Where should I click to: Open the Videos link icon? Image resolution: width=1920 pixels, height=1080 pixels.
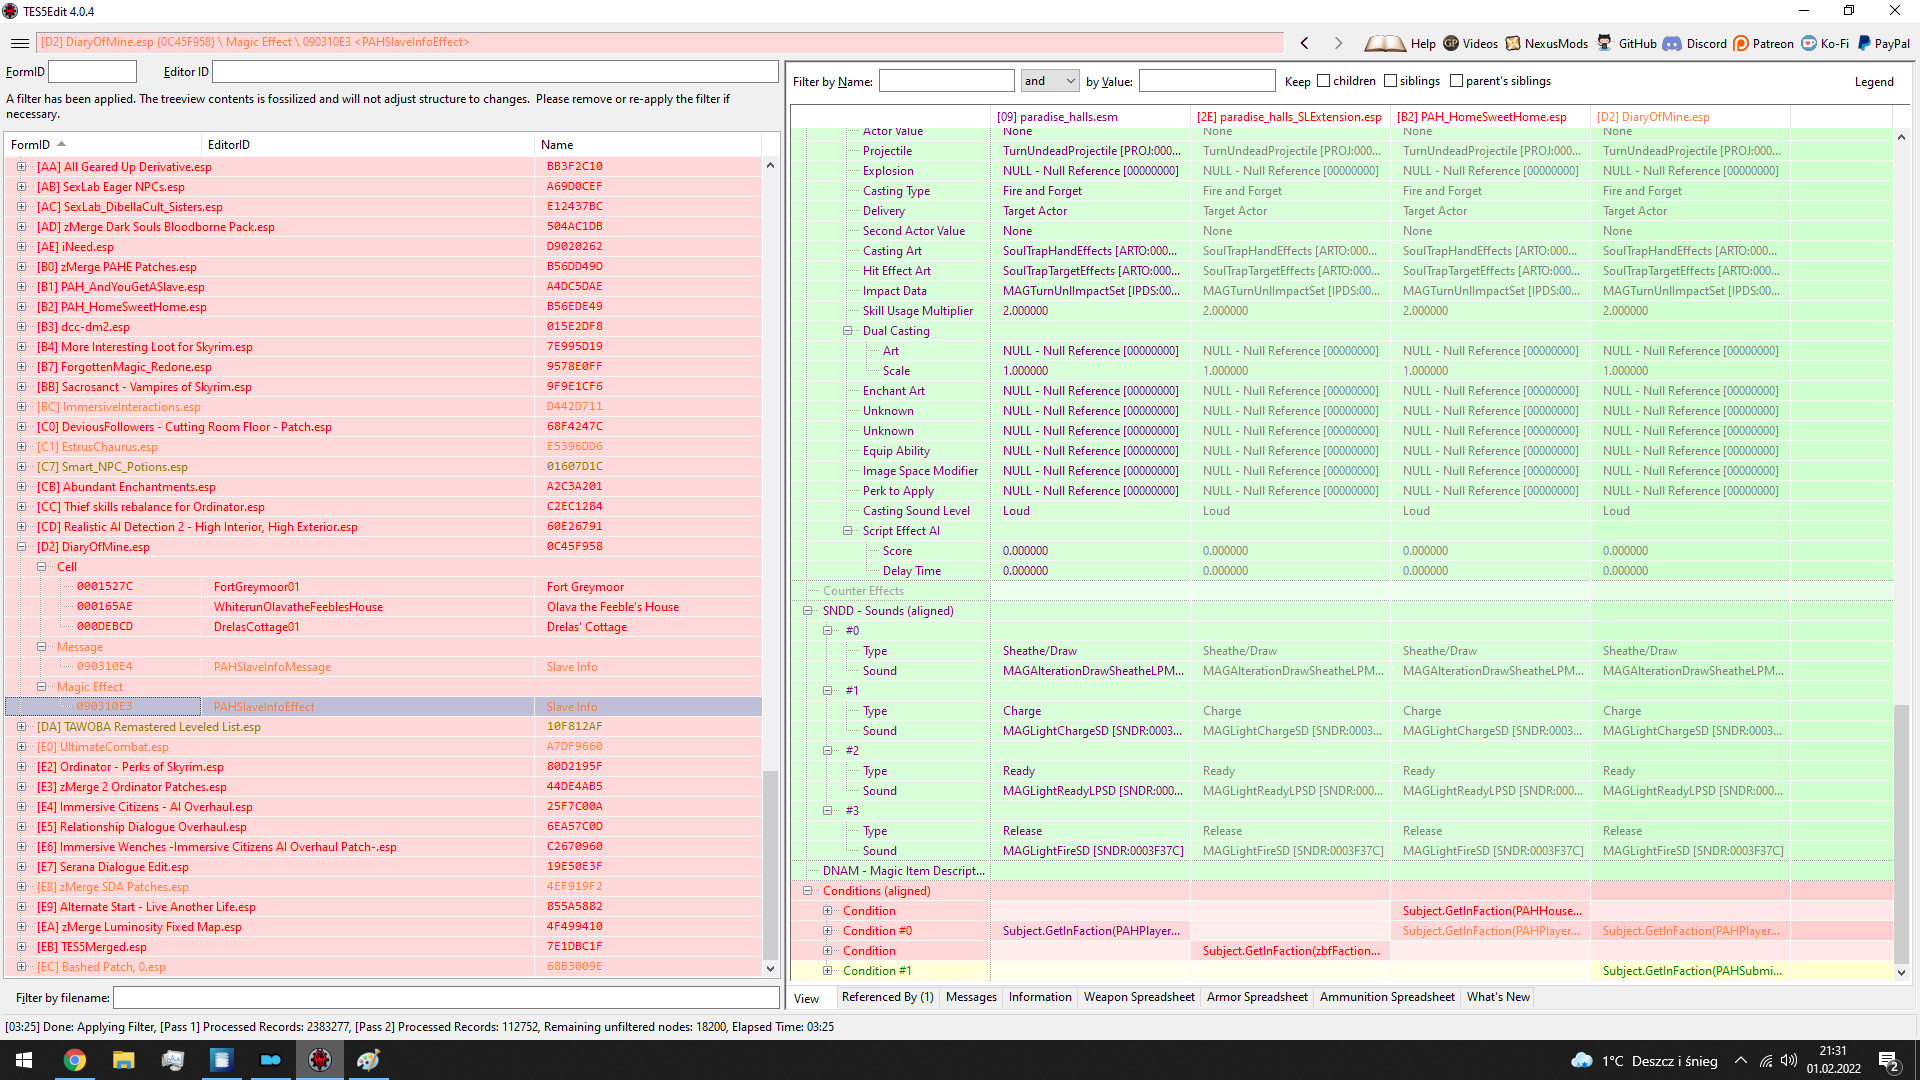coord(1451,43)
